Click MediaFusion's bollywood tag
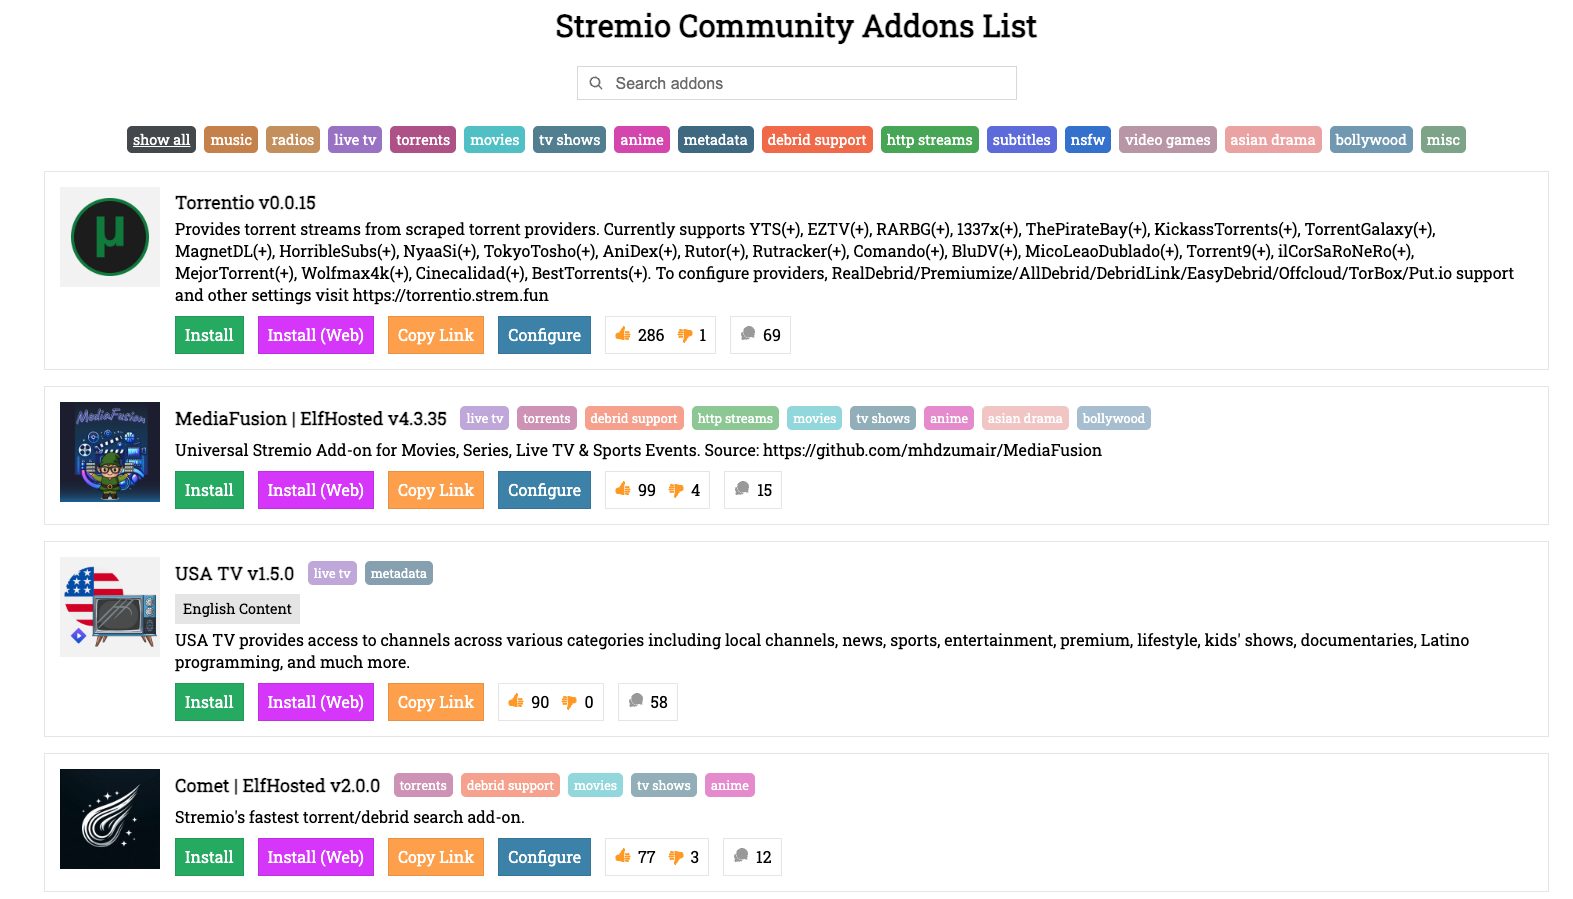The image size is (1573, 899). click(x=1113, y=418)
